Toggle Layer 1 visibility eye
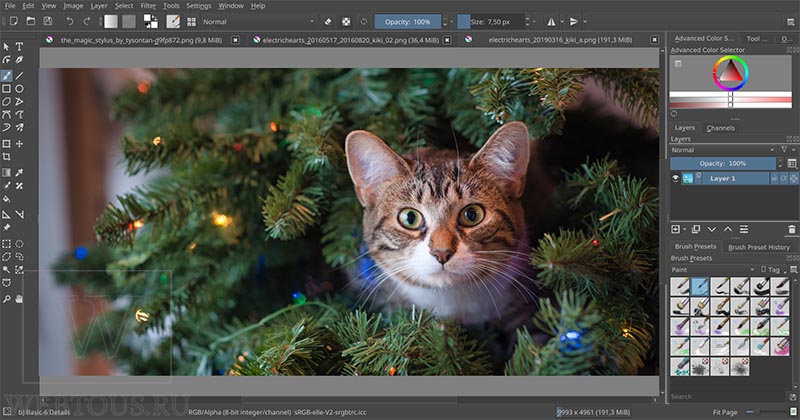Screen dimensions: 800x420 676,178
